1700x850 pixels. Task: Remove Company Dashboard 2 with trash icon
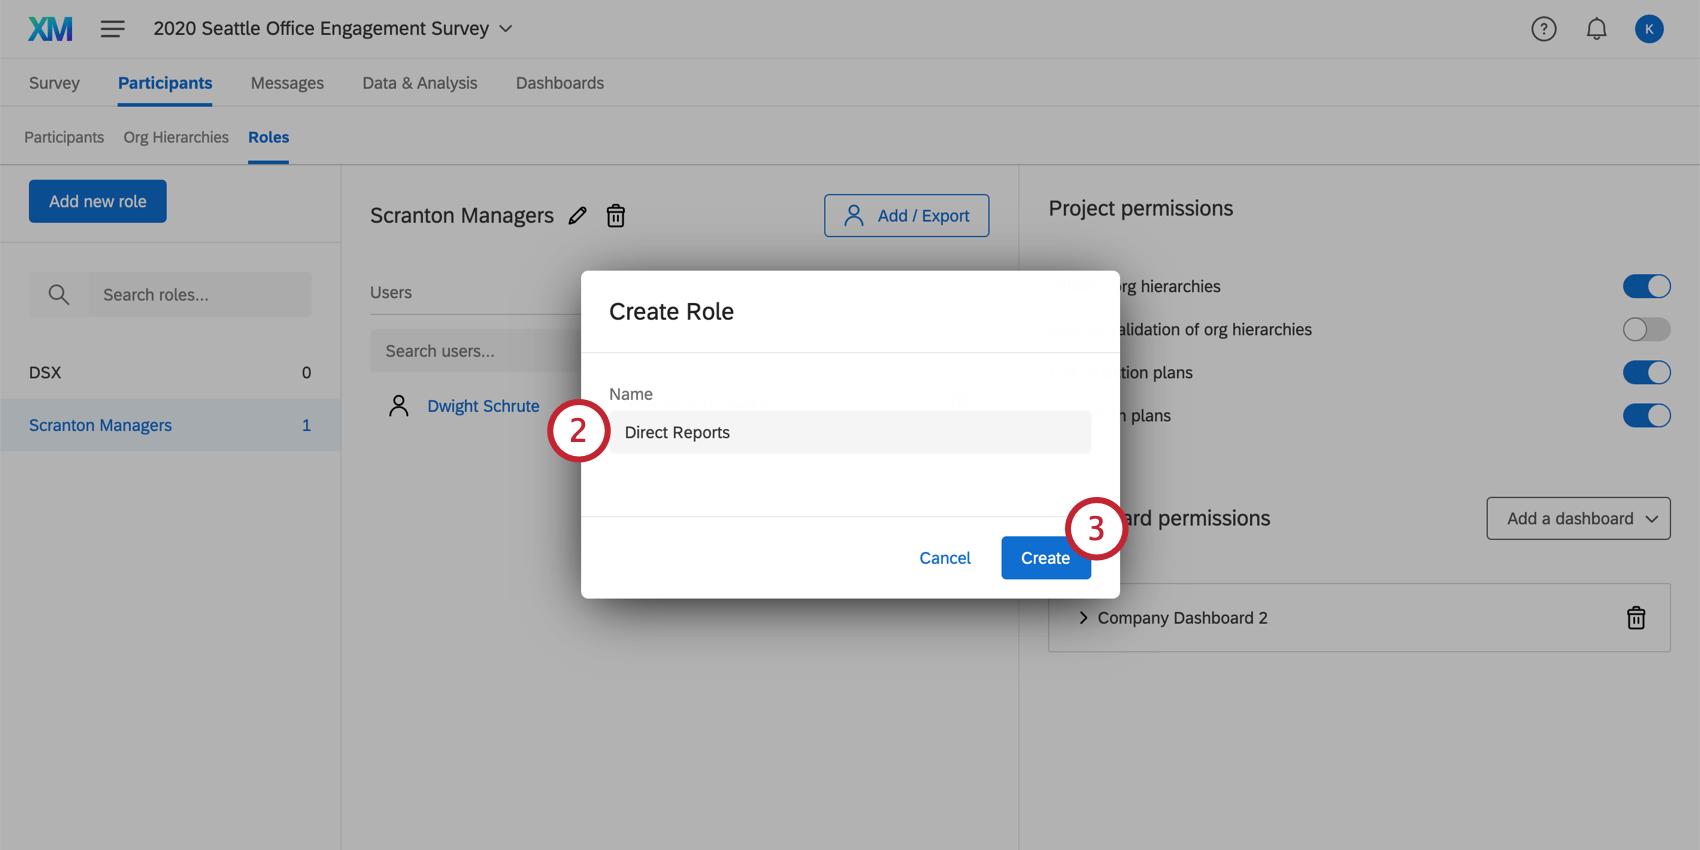pyautogui.click(x=1636, y=618)
